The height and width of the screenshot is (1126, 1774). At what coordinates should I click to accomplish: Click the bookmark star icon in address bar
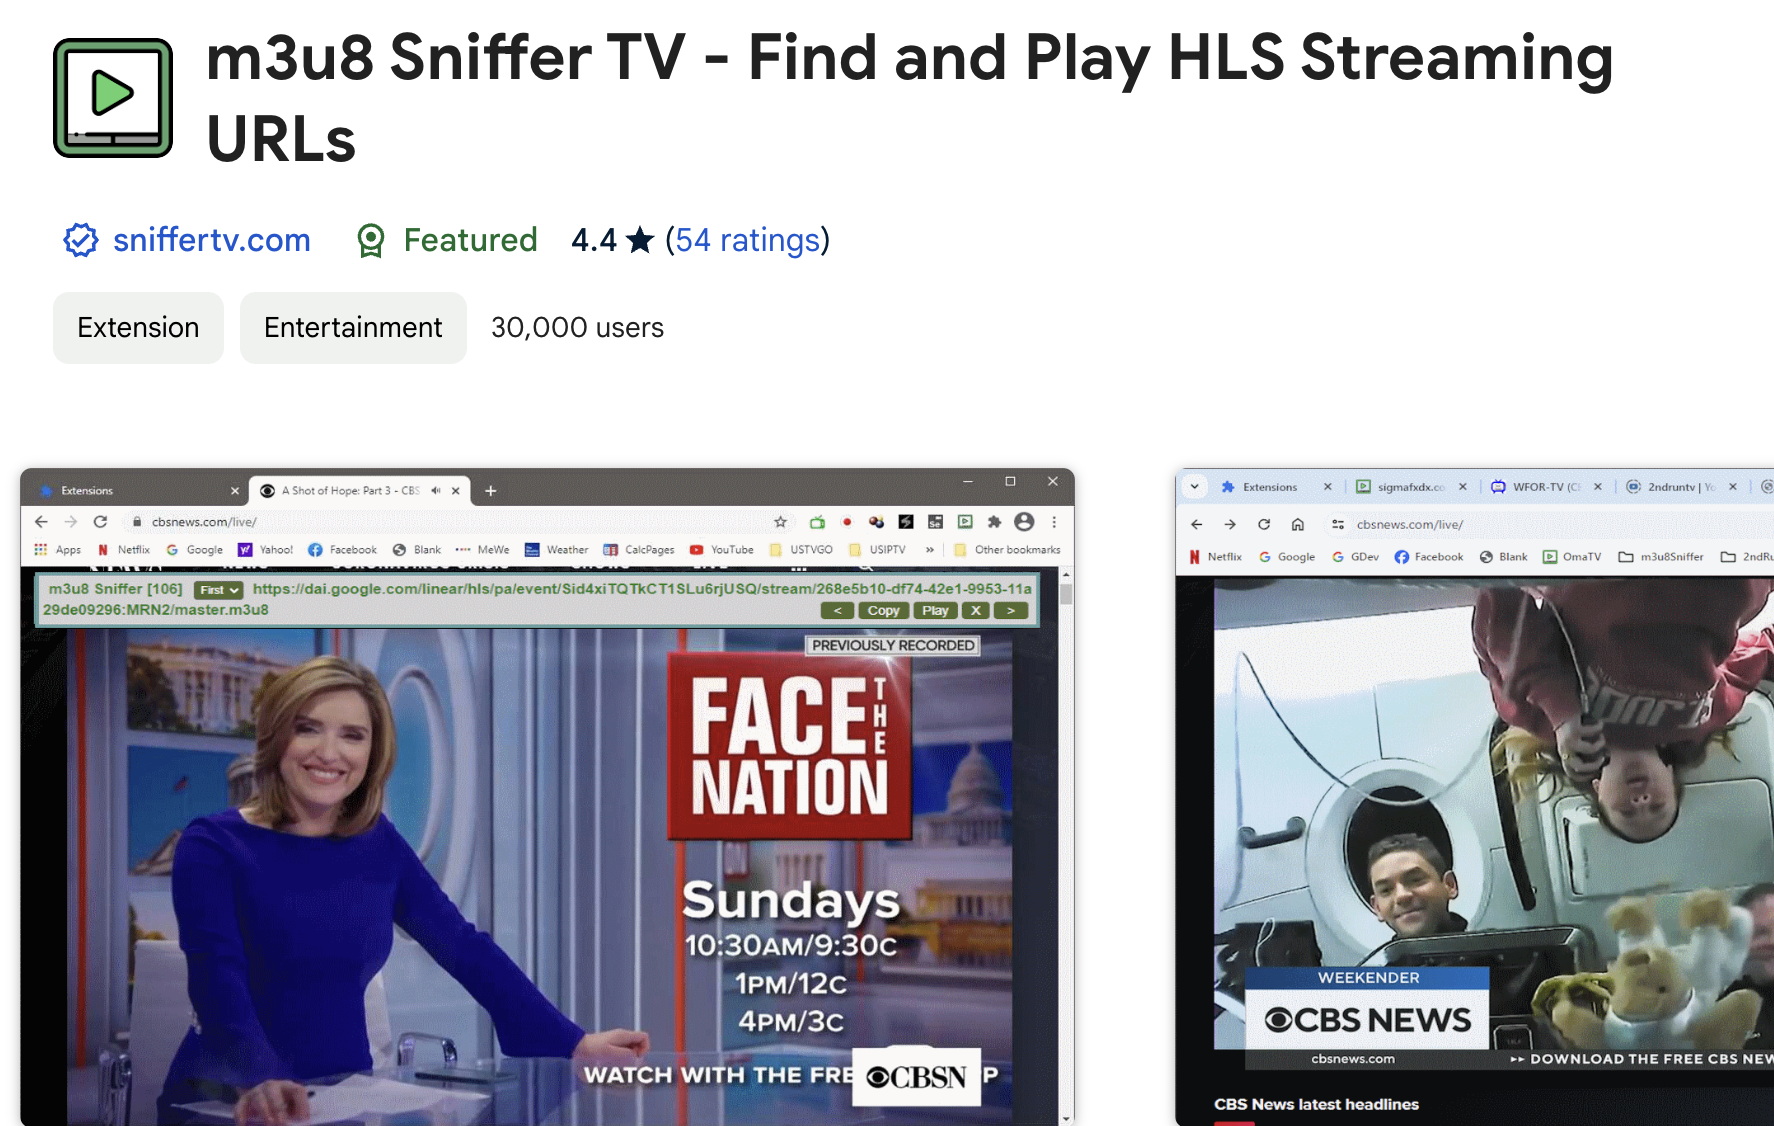click(780, 522)
